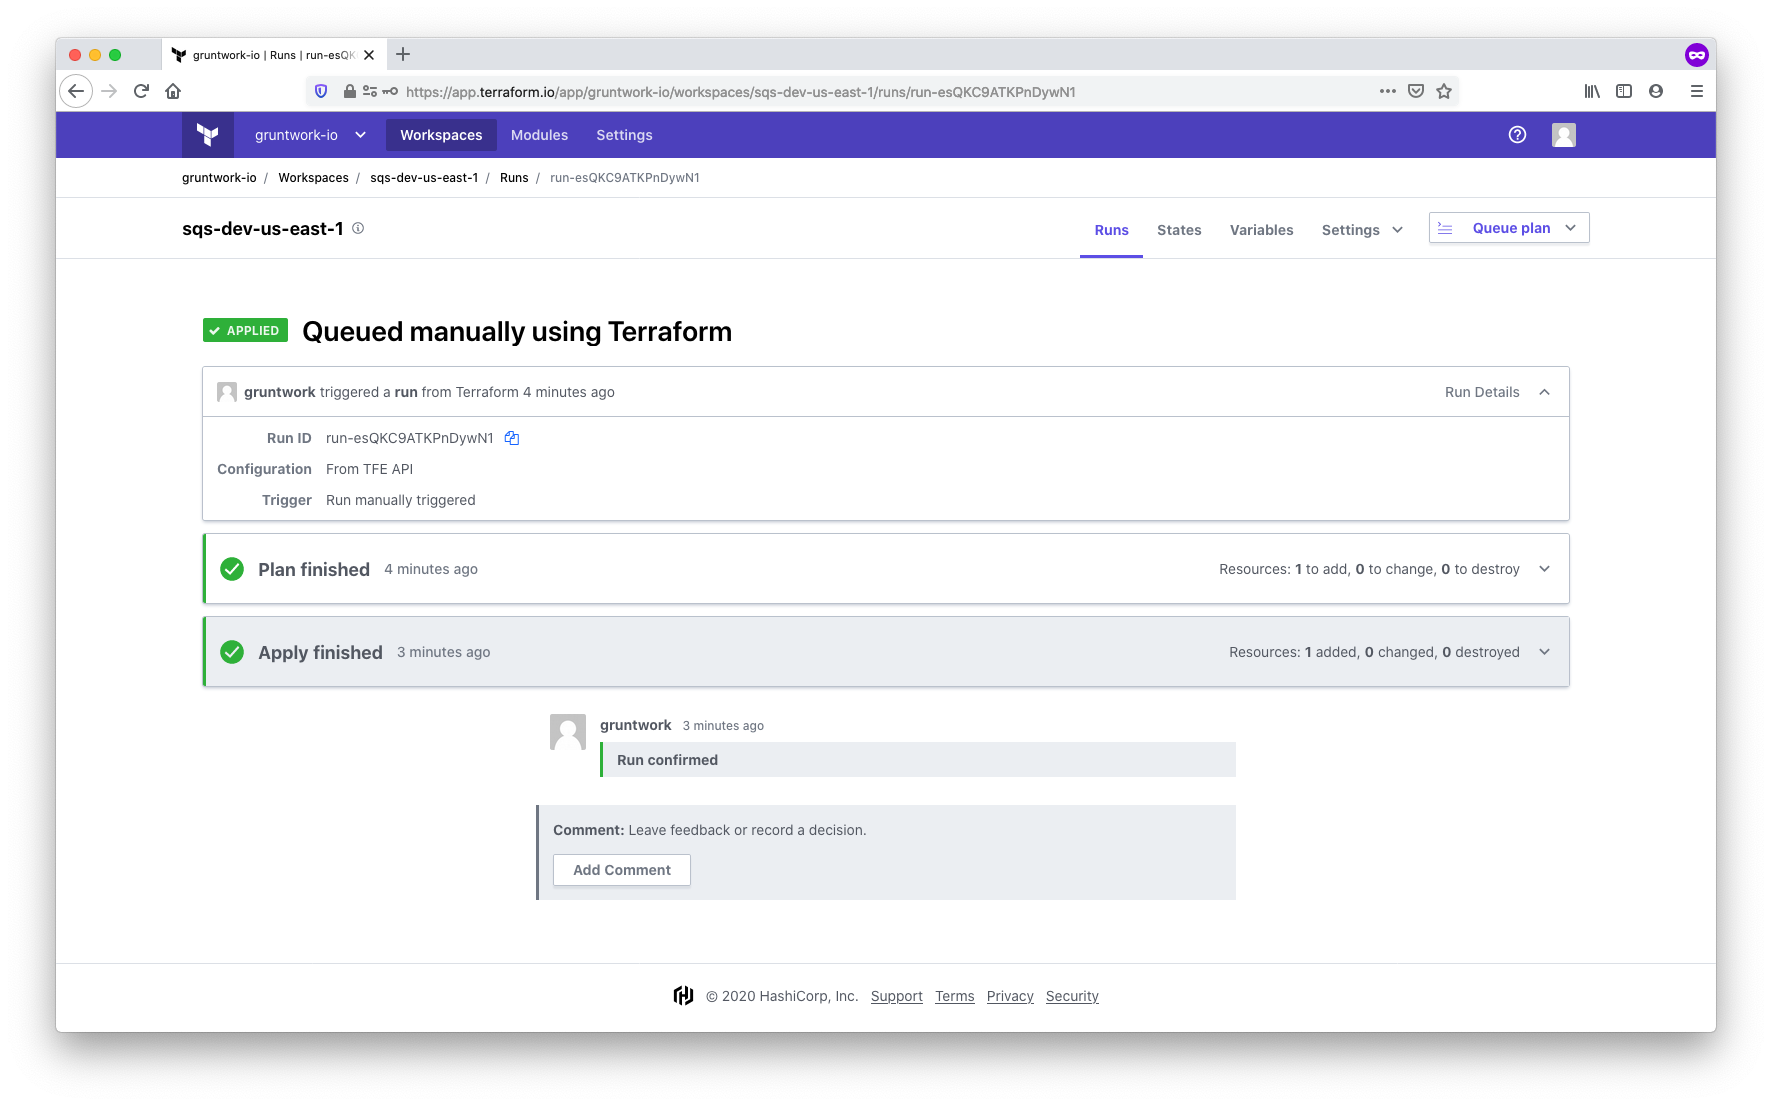1772x1106 pixels.
Task: Open the Firefox hamburger menu
Action: tap(1696, 91)
